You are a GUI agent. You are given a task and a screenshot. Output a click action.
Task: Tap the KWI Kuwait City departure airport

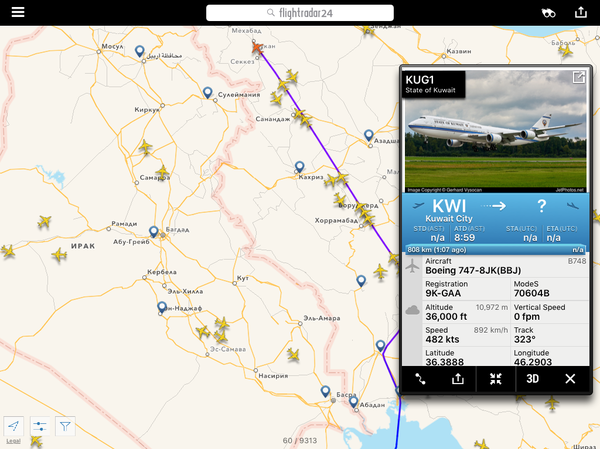449,211
